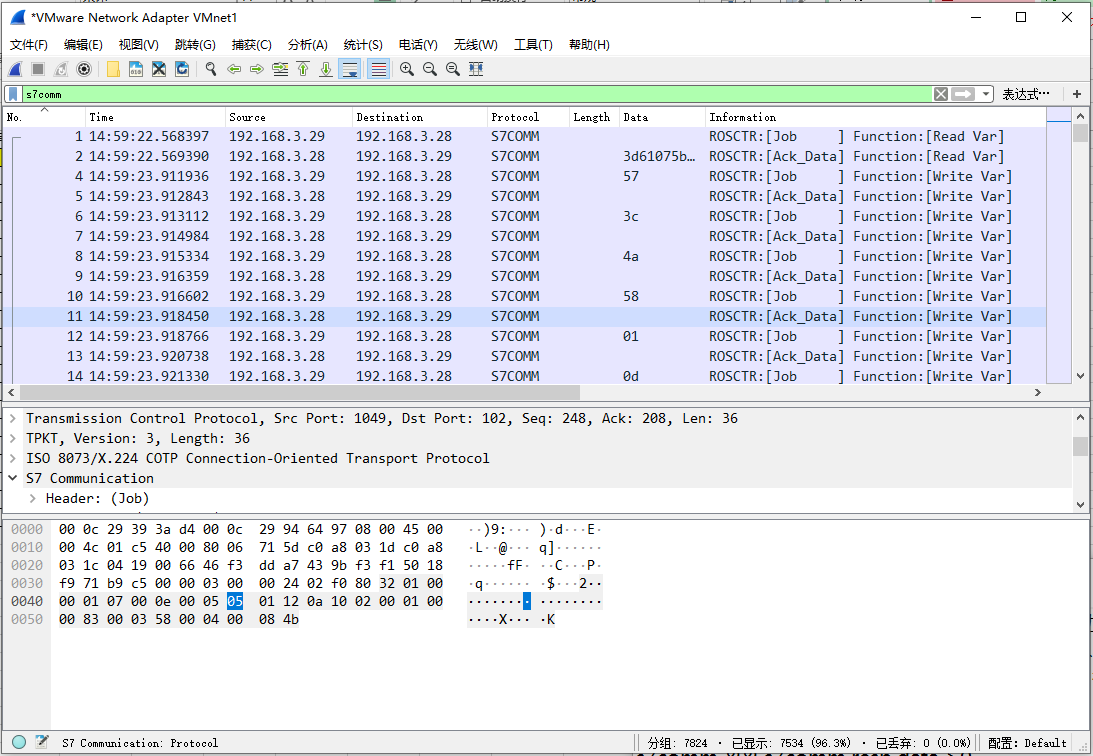1093x756 pixels.
Task: Select packet 14 with data 0d
Action: tap(524, 376)
